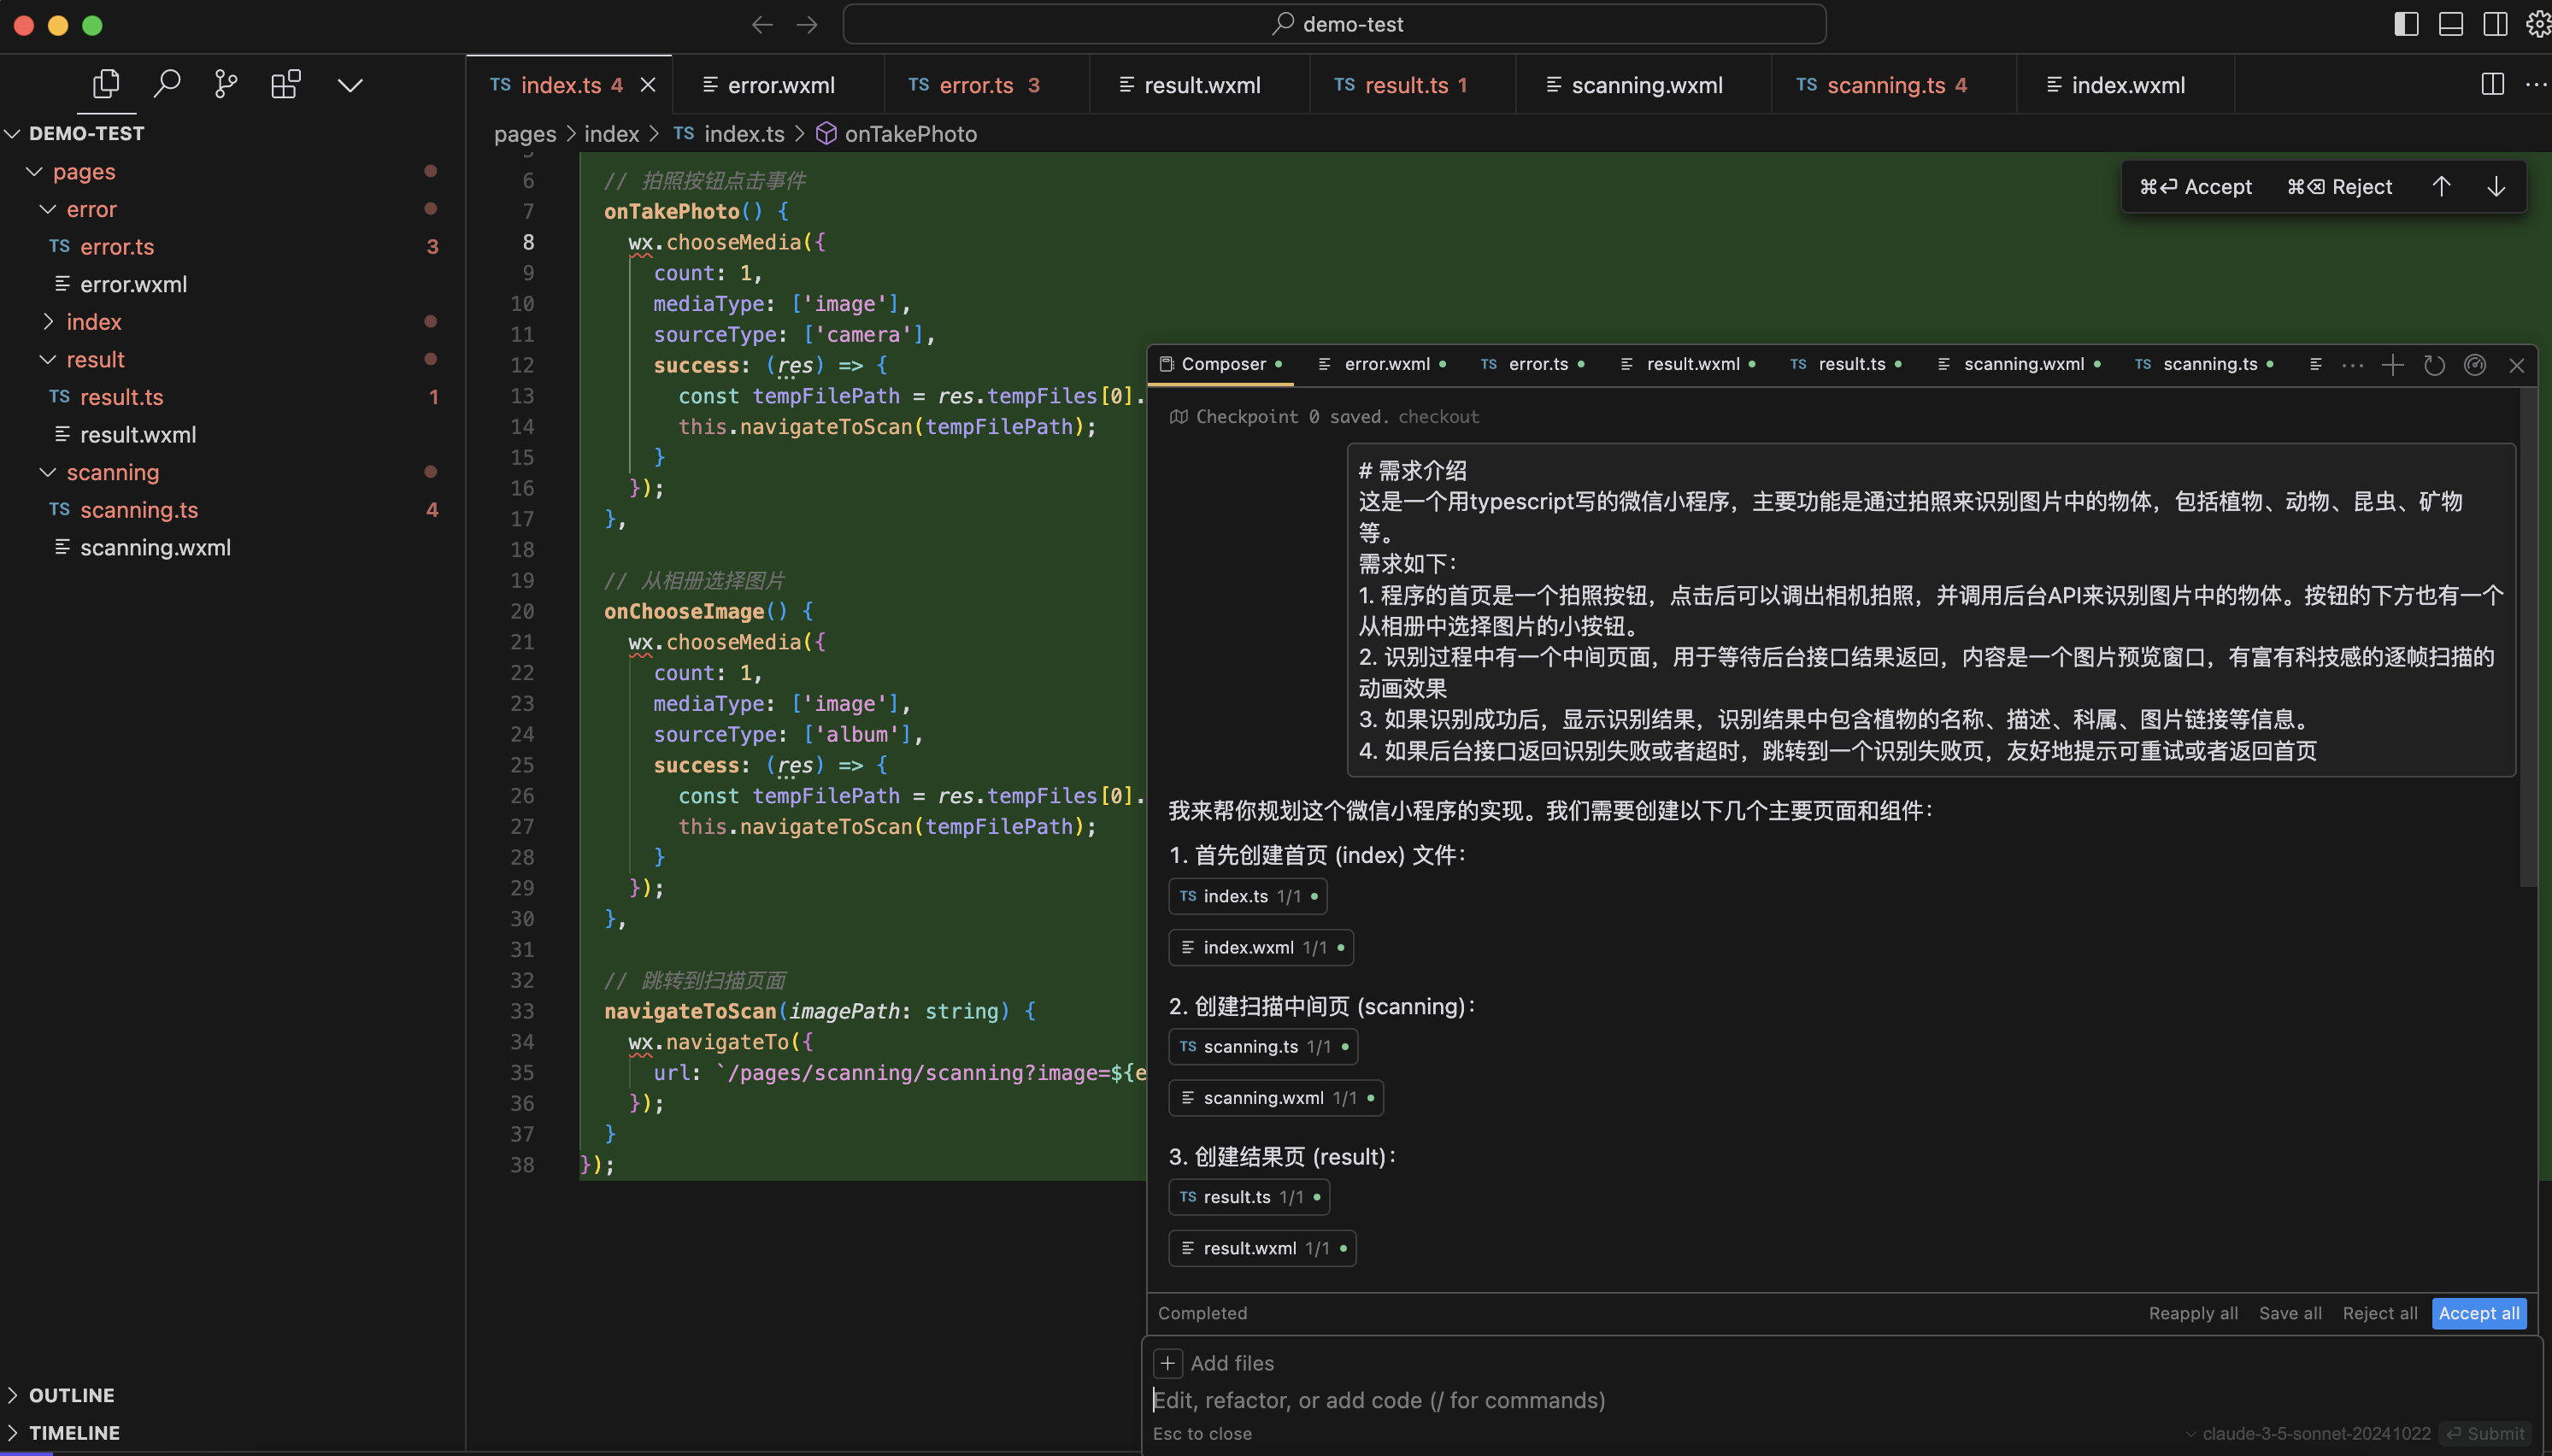
Task: Open the Explorer view icon
Action: pyautogui.click(x=106, y=84)
